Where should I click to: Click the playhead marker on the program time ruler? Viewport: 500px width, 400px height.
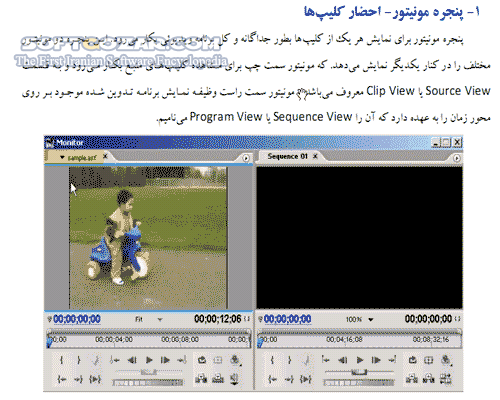[260, 342]
